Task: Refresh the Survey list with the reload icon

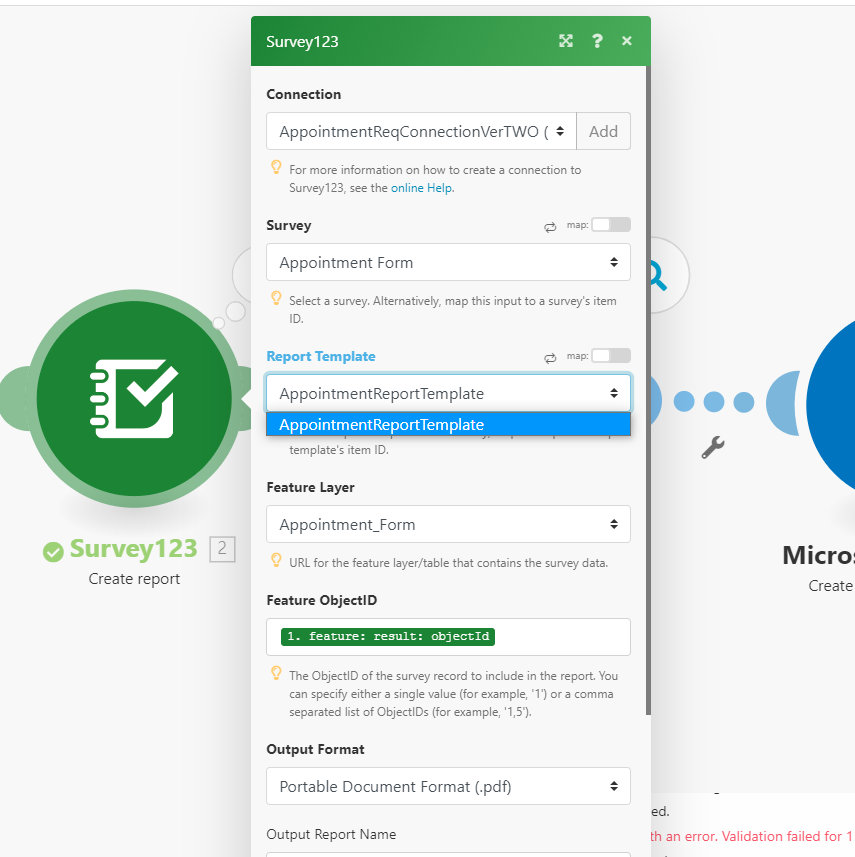Action: tap(550, 227)
